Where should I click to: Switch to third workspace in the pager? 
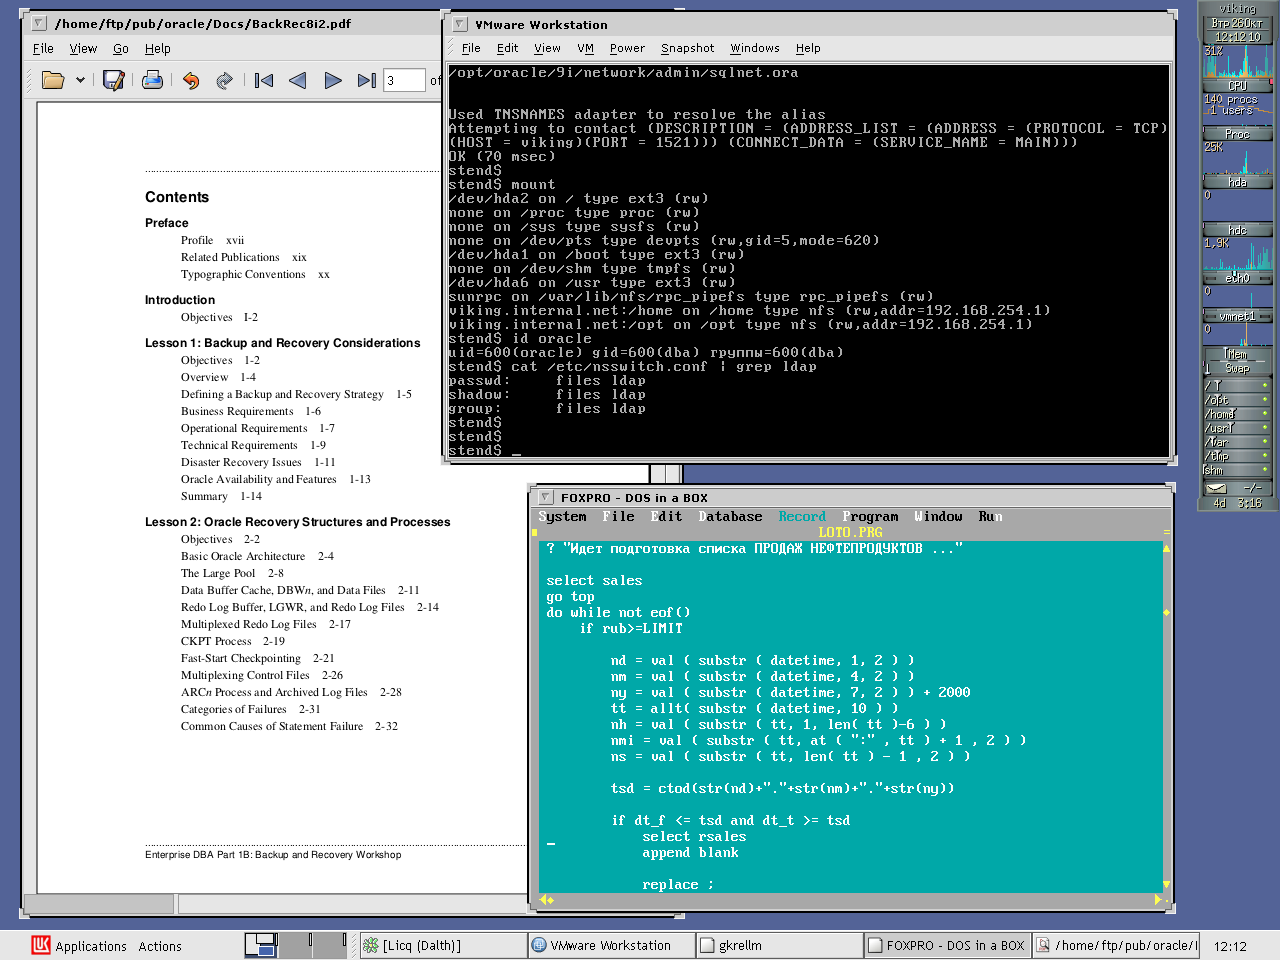tap(329, 945)
